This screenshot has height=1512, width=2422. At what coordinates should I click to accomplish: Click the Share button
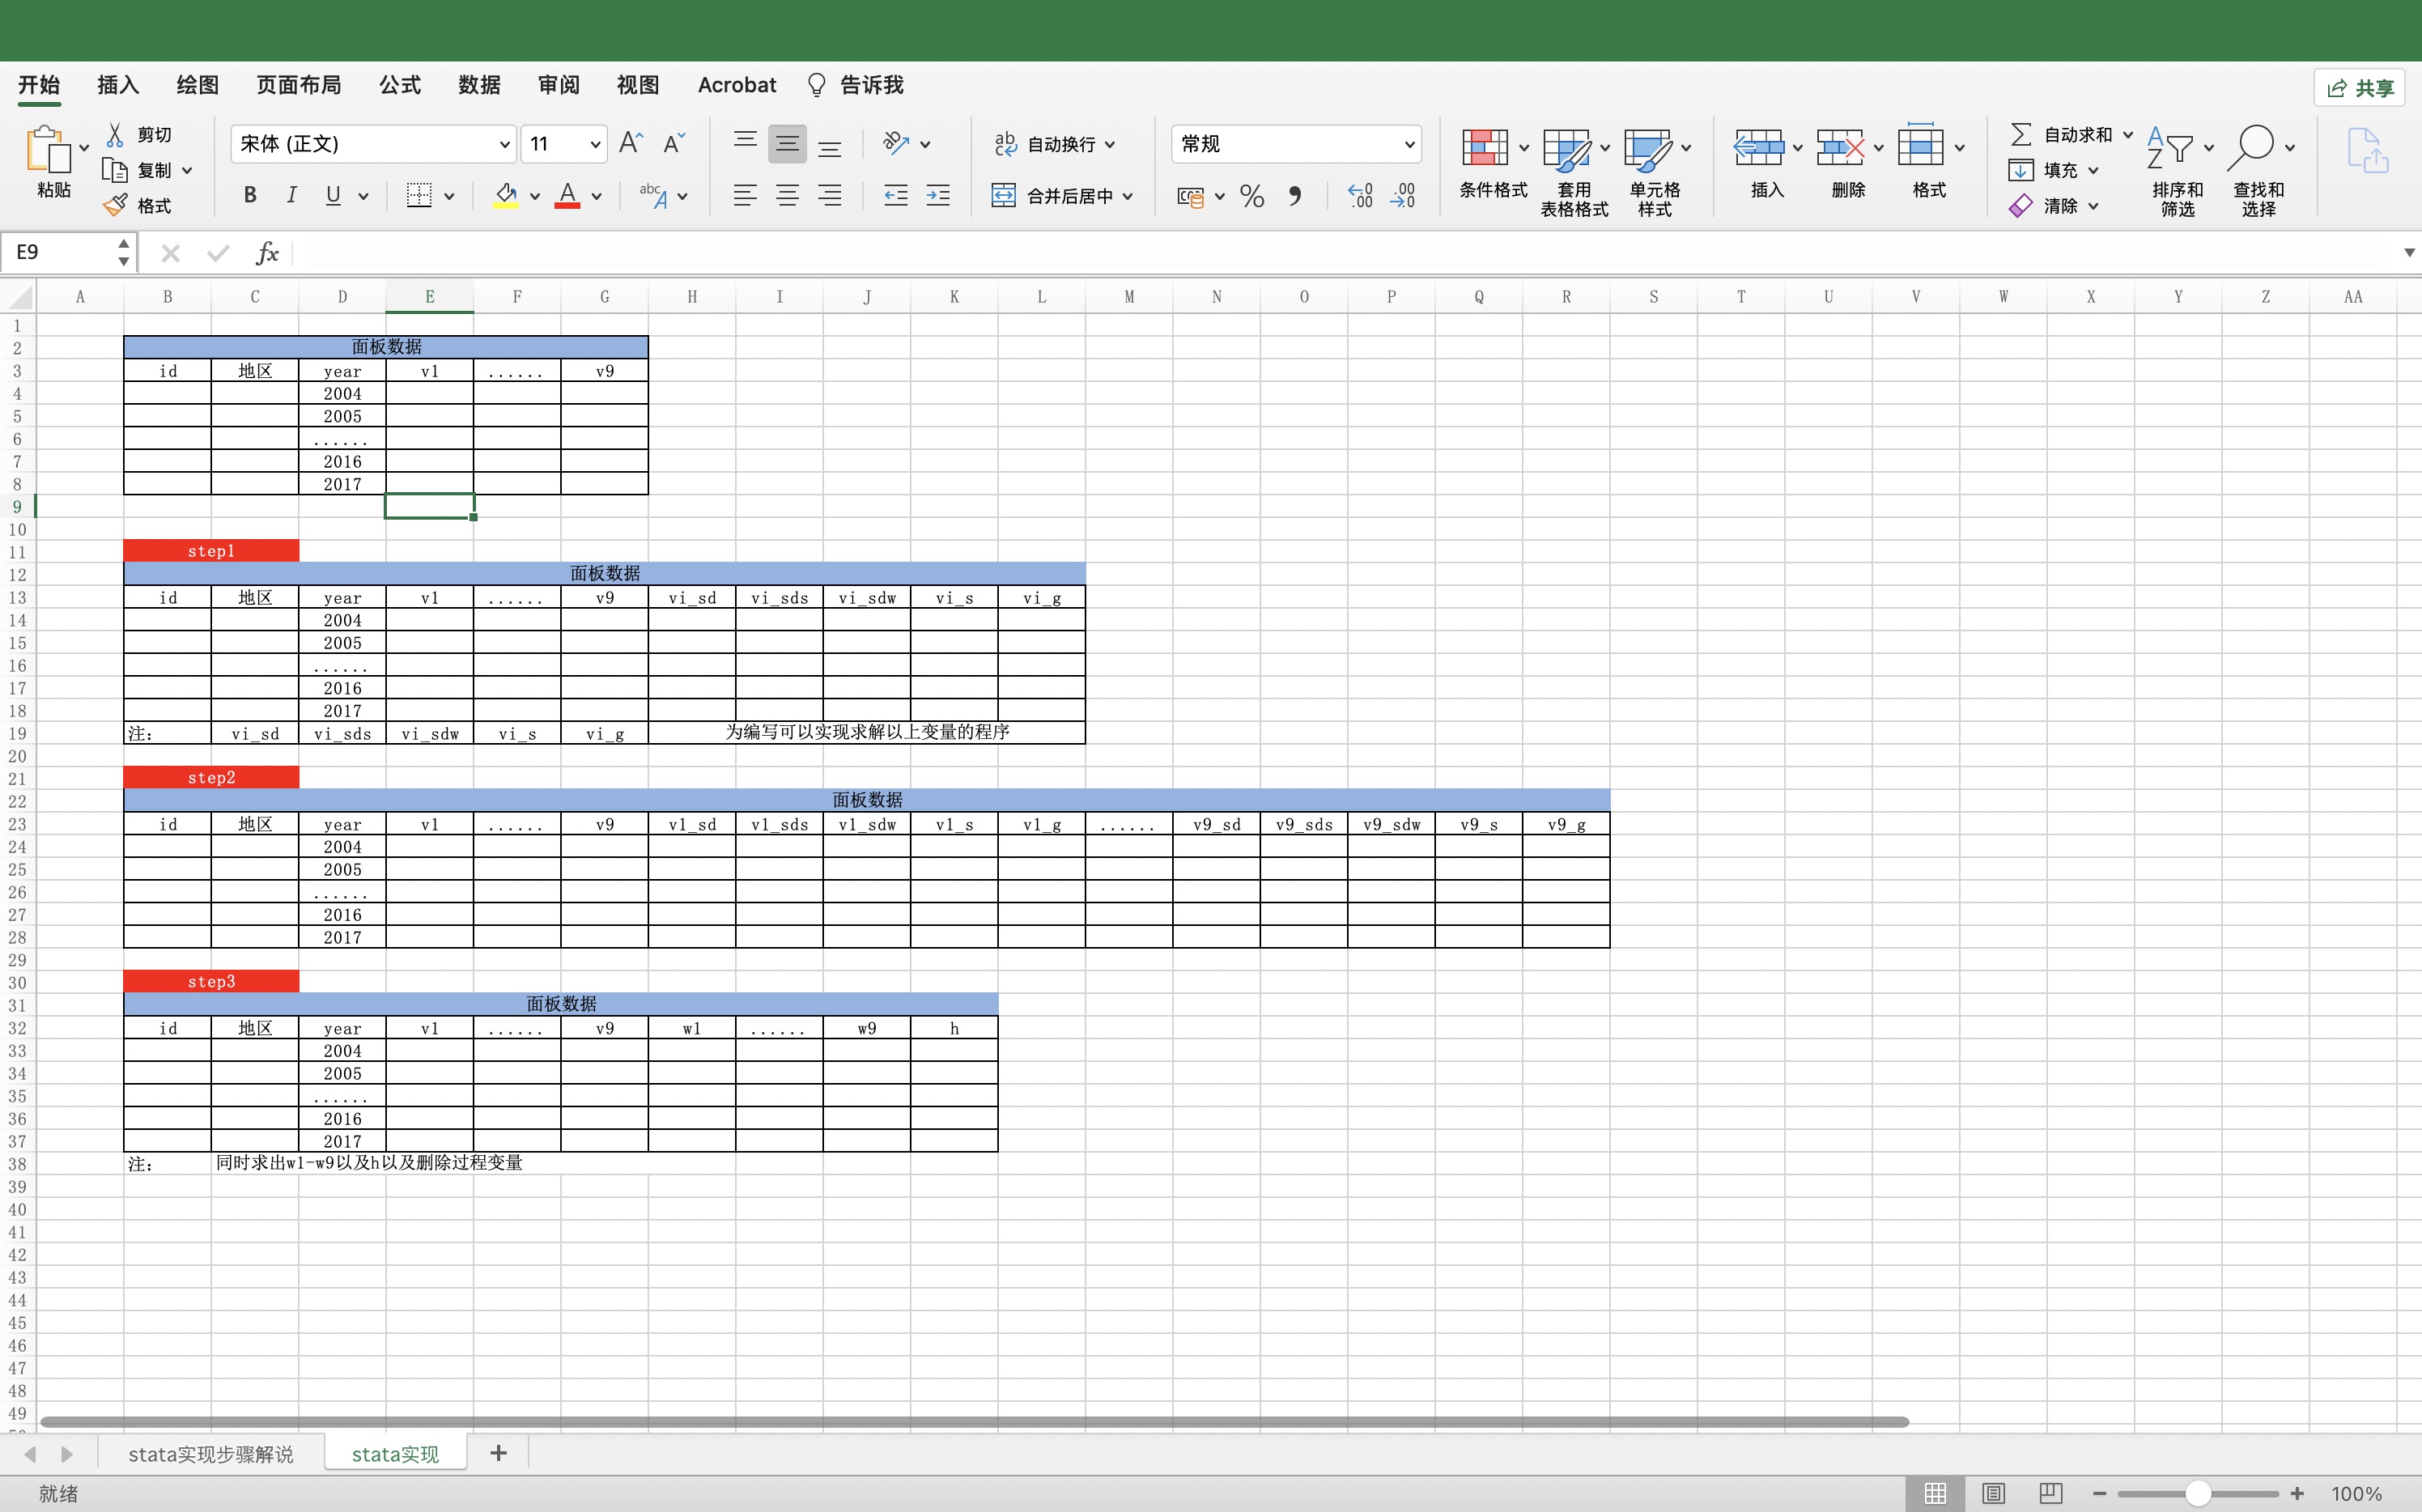click(2360, 88)
